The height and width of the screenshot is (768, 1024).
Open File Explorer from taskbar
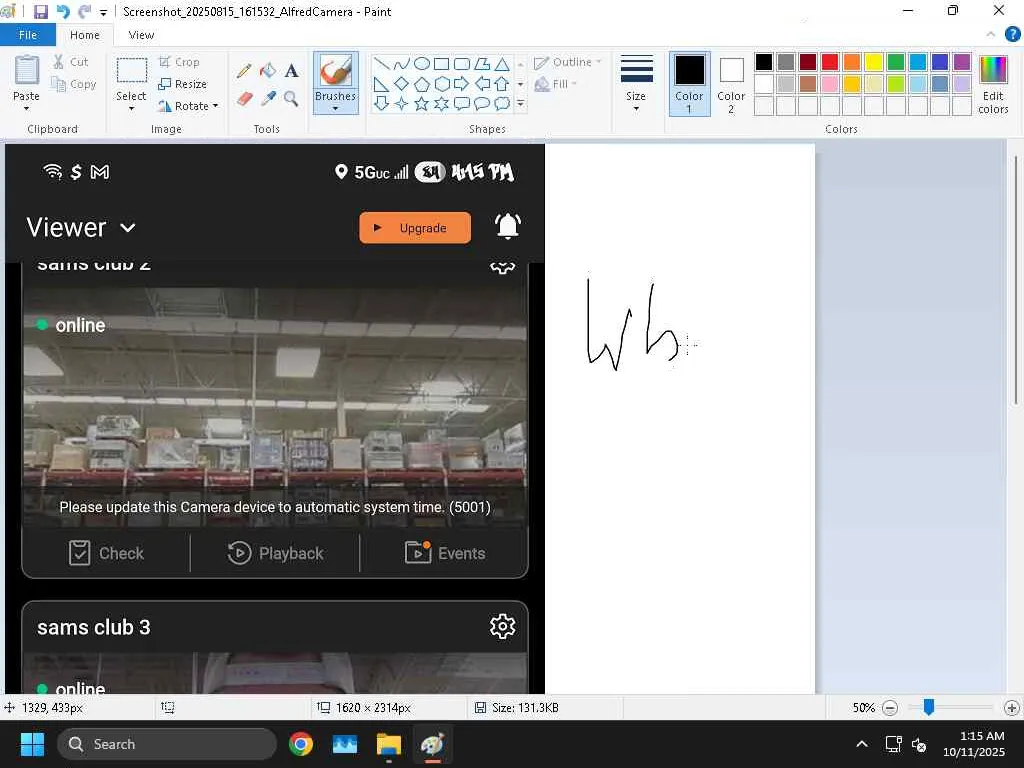[389, 744]
